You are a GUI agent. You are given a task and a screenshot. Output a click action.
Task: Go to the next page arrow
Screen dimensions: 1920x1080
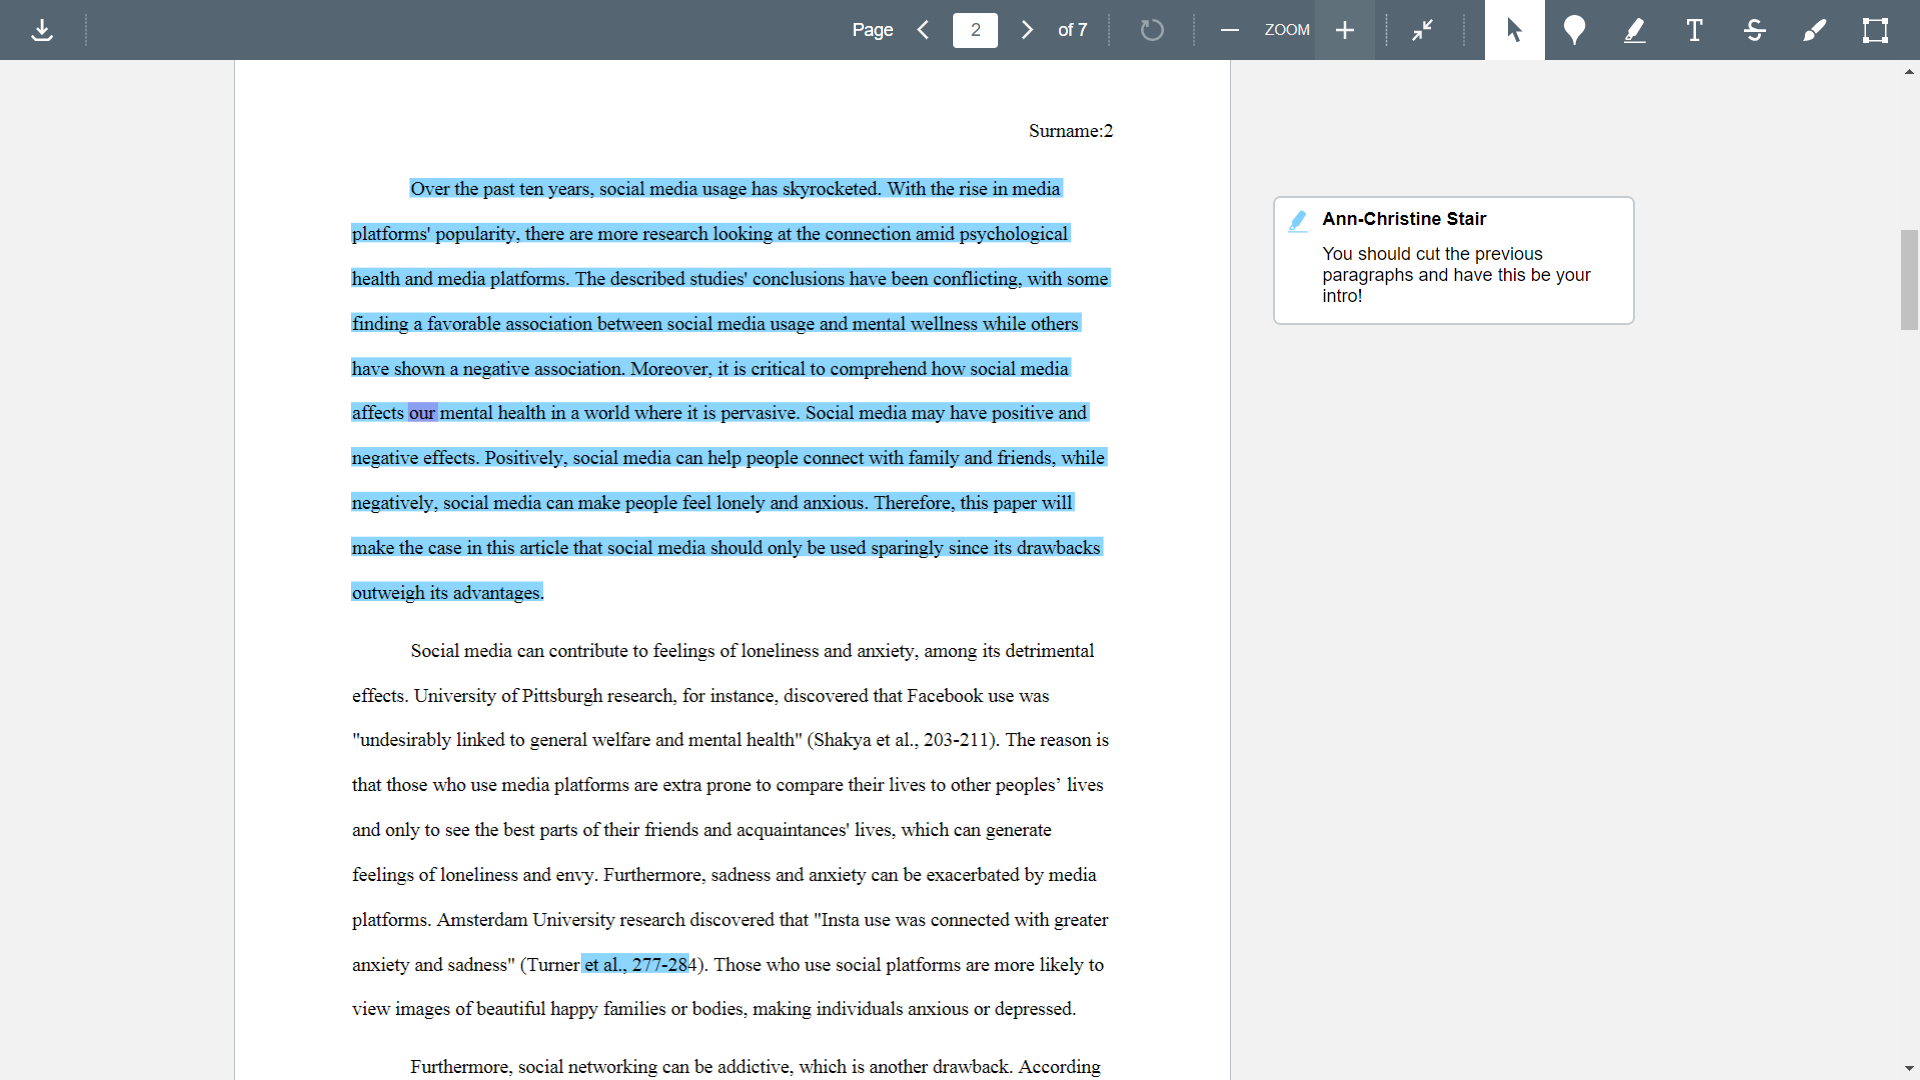(1027, 30)
